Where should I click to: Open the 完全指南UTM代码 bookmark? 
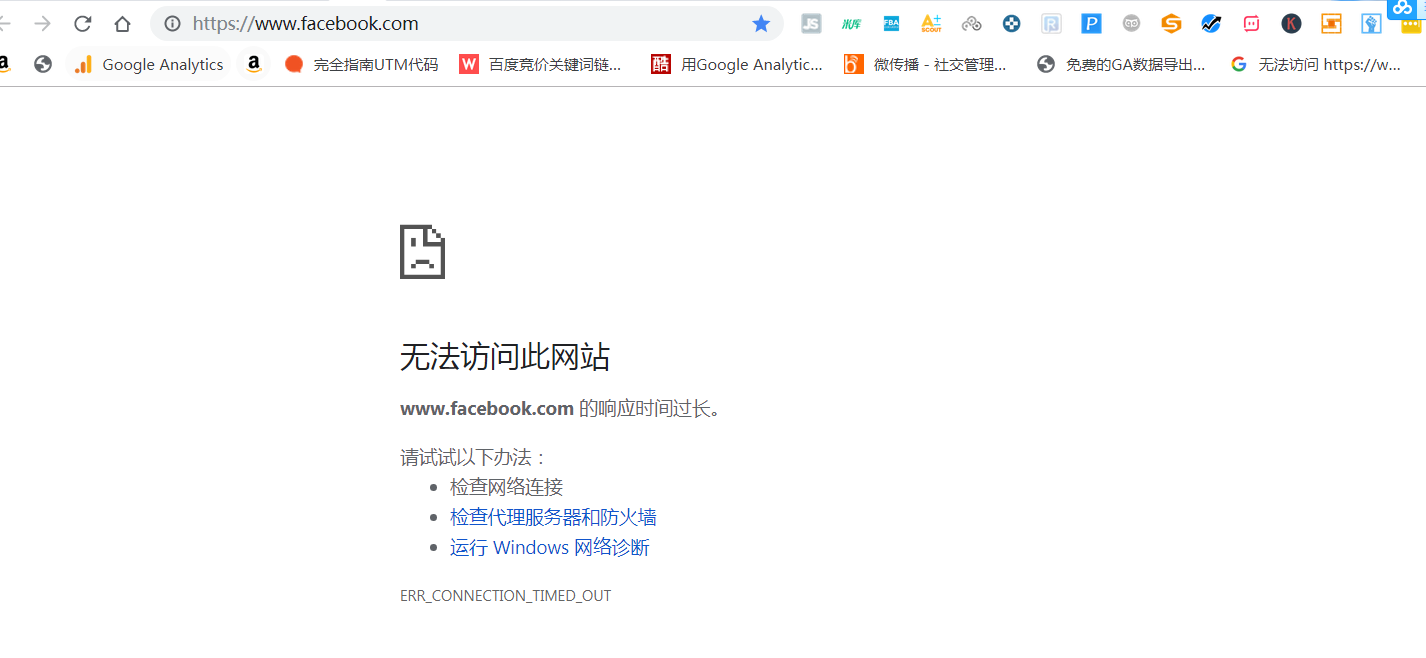362,65
